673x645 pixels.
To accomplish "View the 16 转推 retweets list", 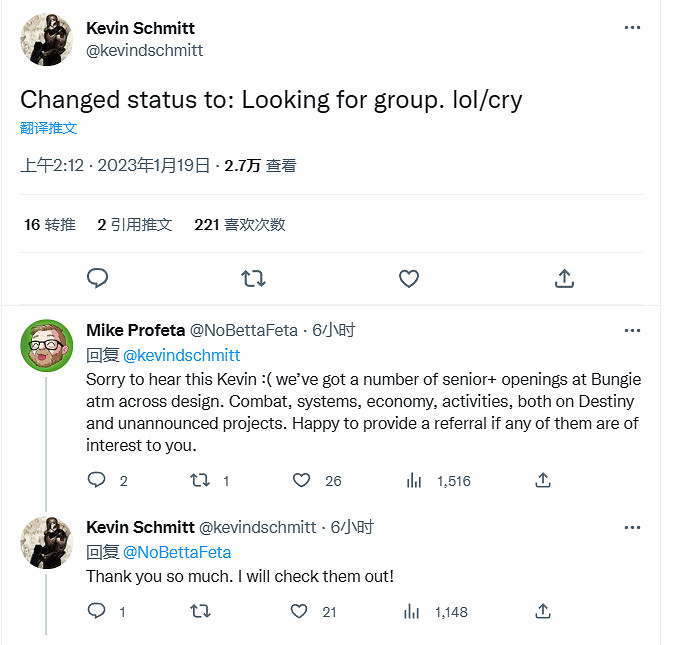I will tap(50, 225).
